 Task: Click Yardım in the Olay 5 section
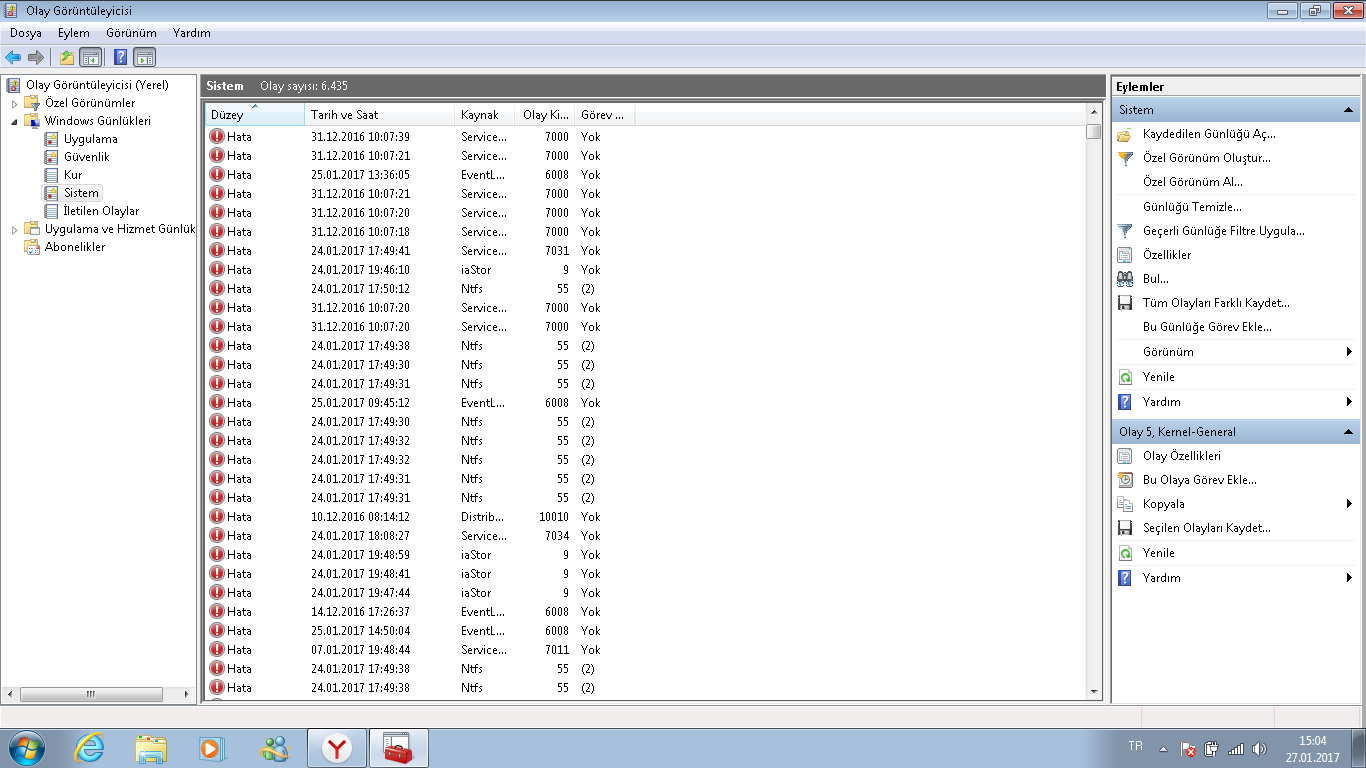[1161, 578]
